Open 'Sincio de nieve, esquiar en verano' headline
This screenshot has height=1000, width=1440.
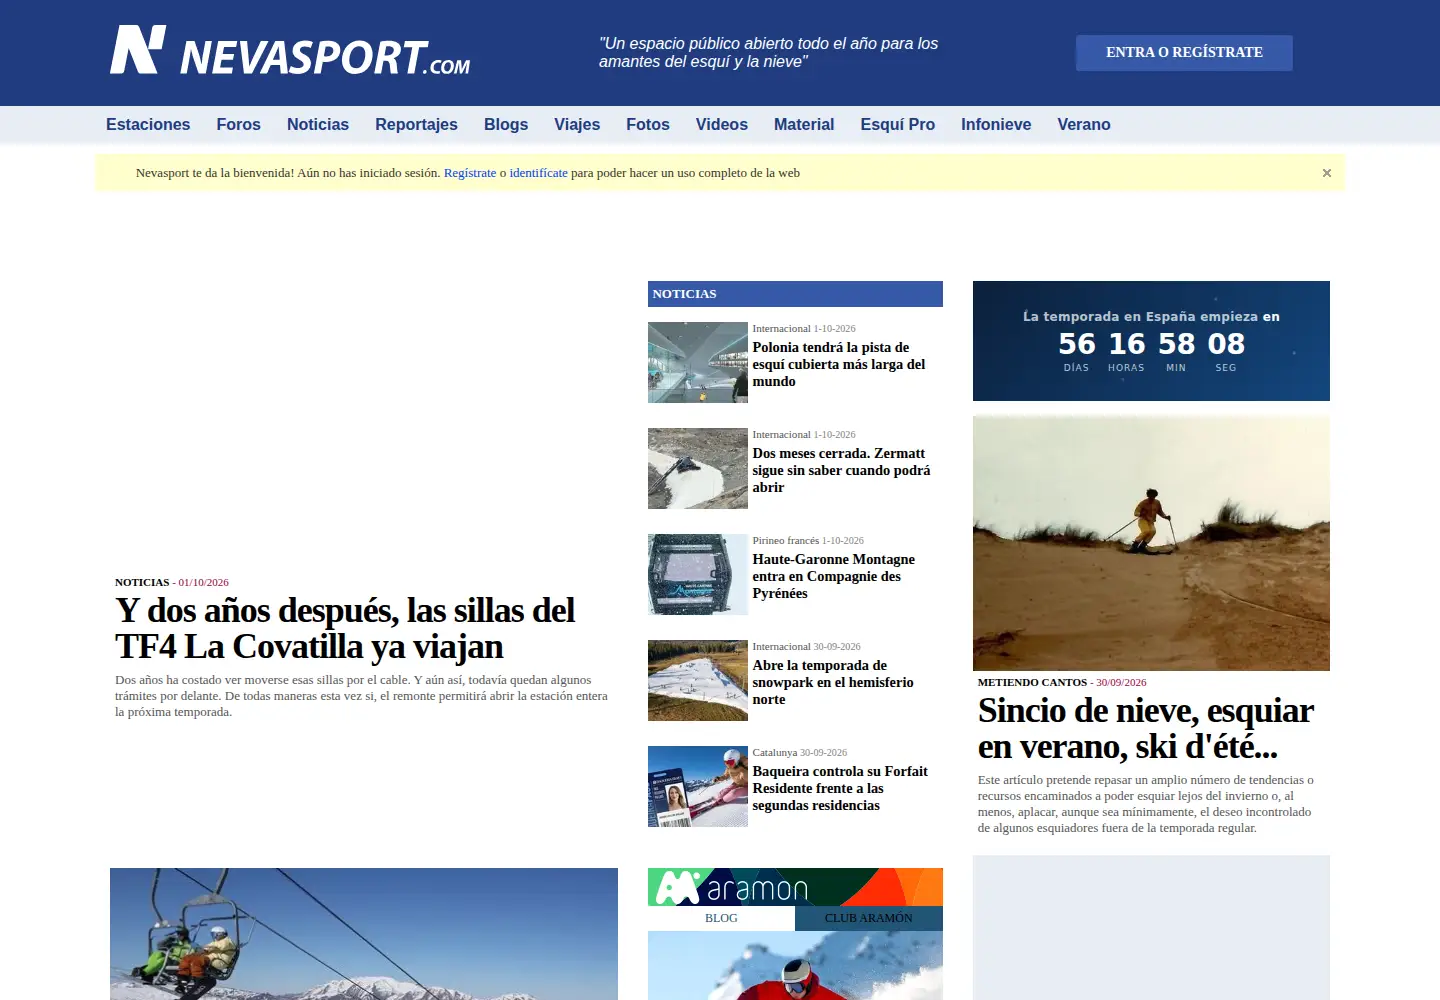click(1146, 728)
